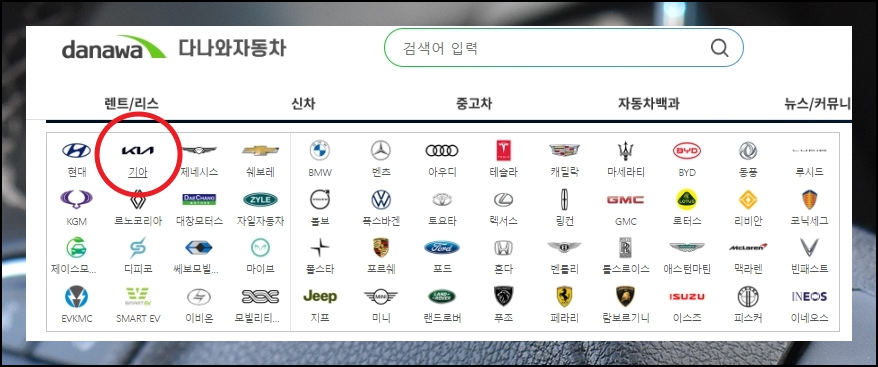Select the Ford 포드 logo
Screen dimensions: 878x367
tap(442, 247)
